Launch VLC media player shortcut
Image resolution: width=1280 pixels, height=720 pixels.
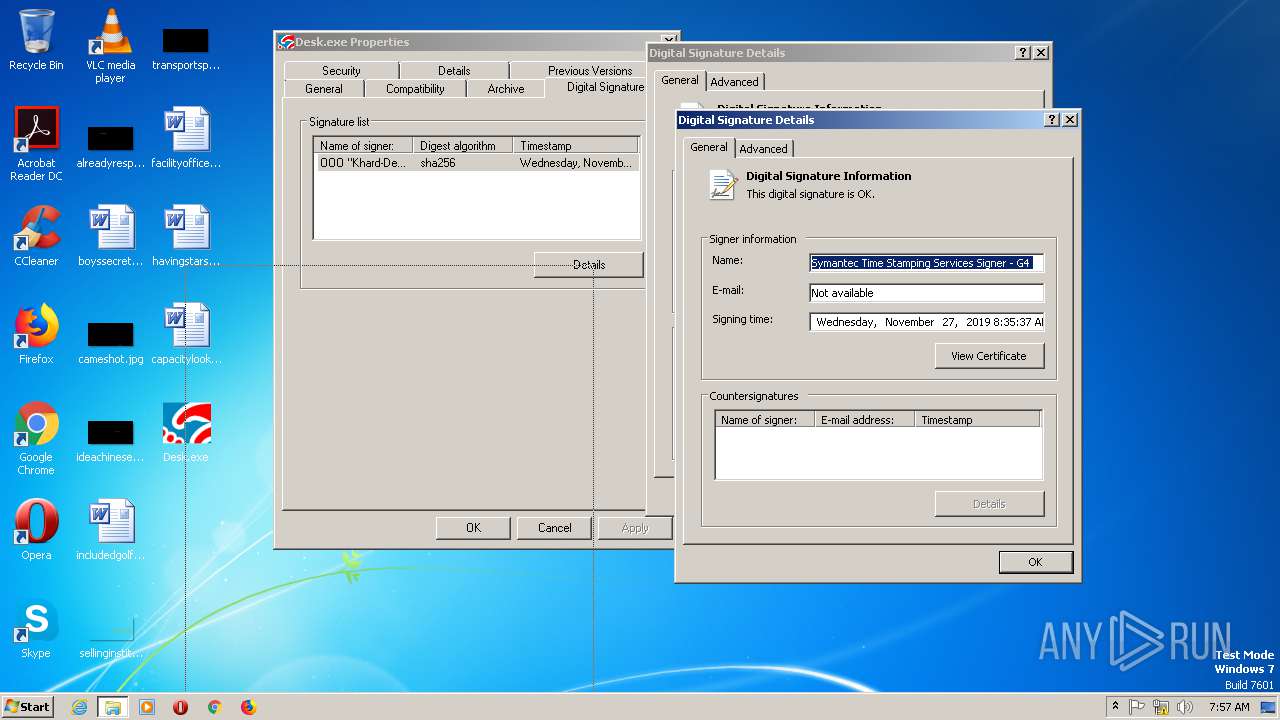[110, 46]
